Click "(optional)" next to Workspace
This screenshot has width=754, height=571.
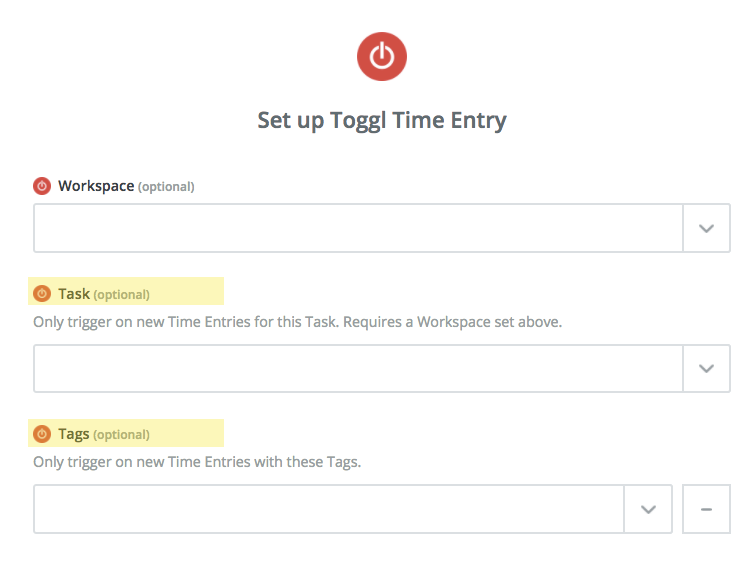166,187
